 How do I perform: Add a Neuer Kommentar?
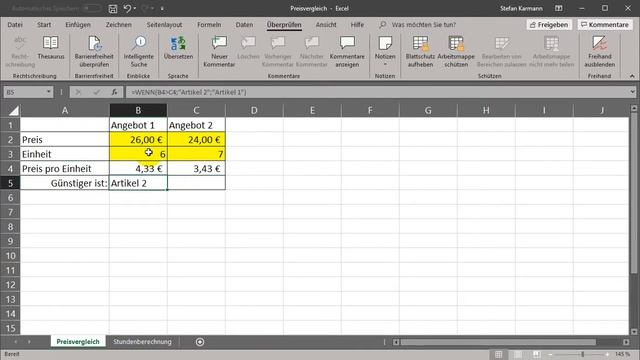(219, 51)
